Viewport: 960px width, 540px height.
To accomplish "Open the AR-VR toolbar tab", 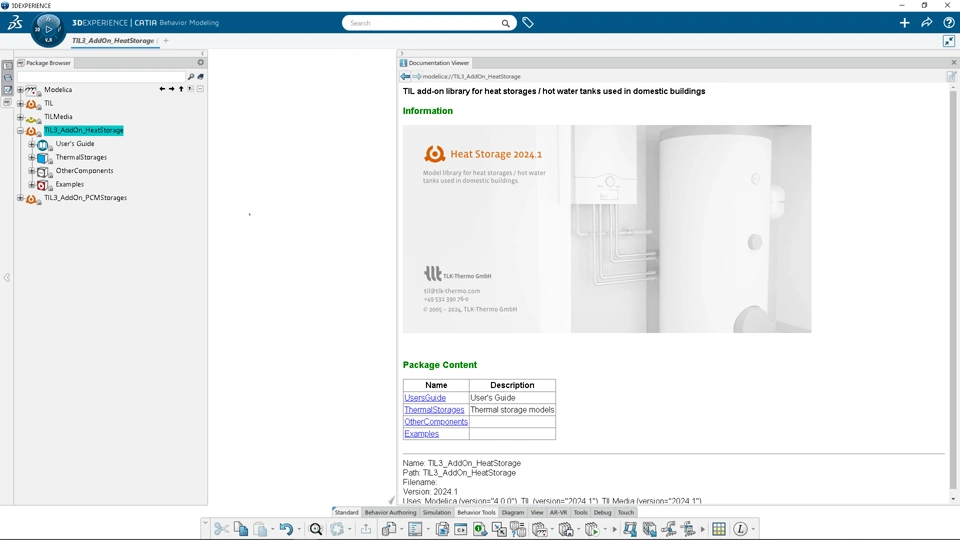I will click(x=558, y=512).
